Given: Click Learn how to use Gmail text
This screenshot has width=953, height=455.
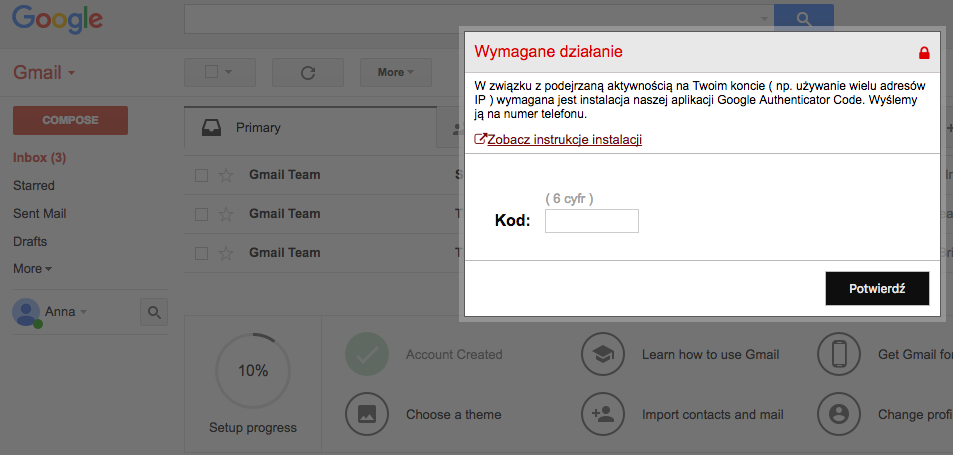Looking at the screenshot, I should coord(710,354).
